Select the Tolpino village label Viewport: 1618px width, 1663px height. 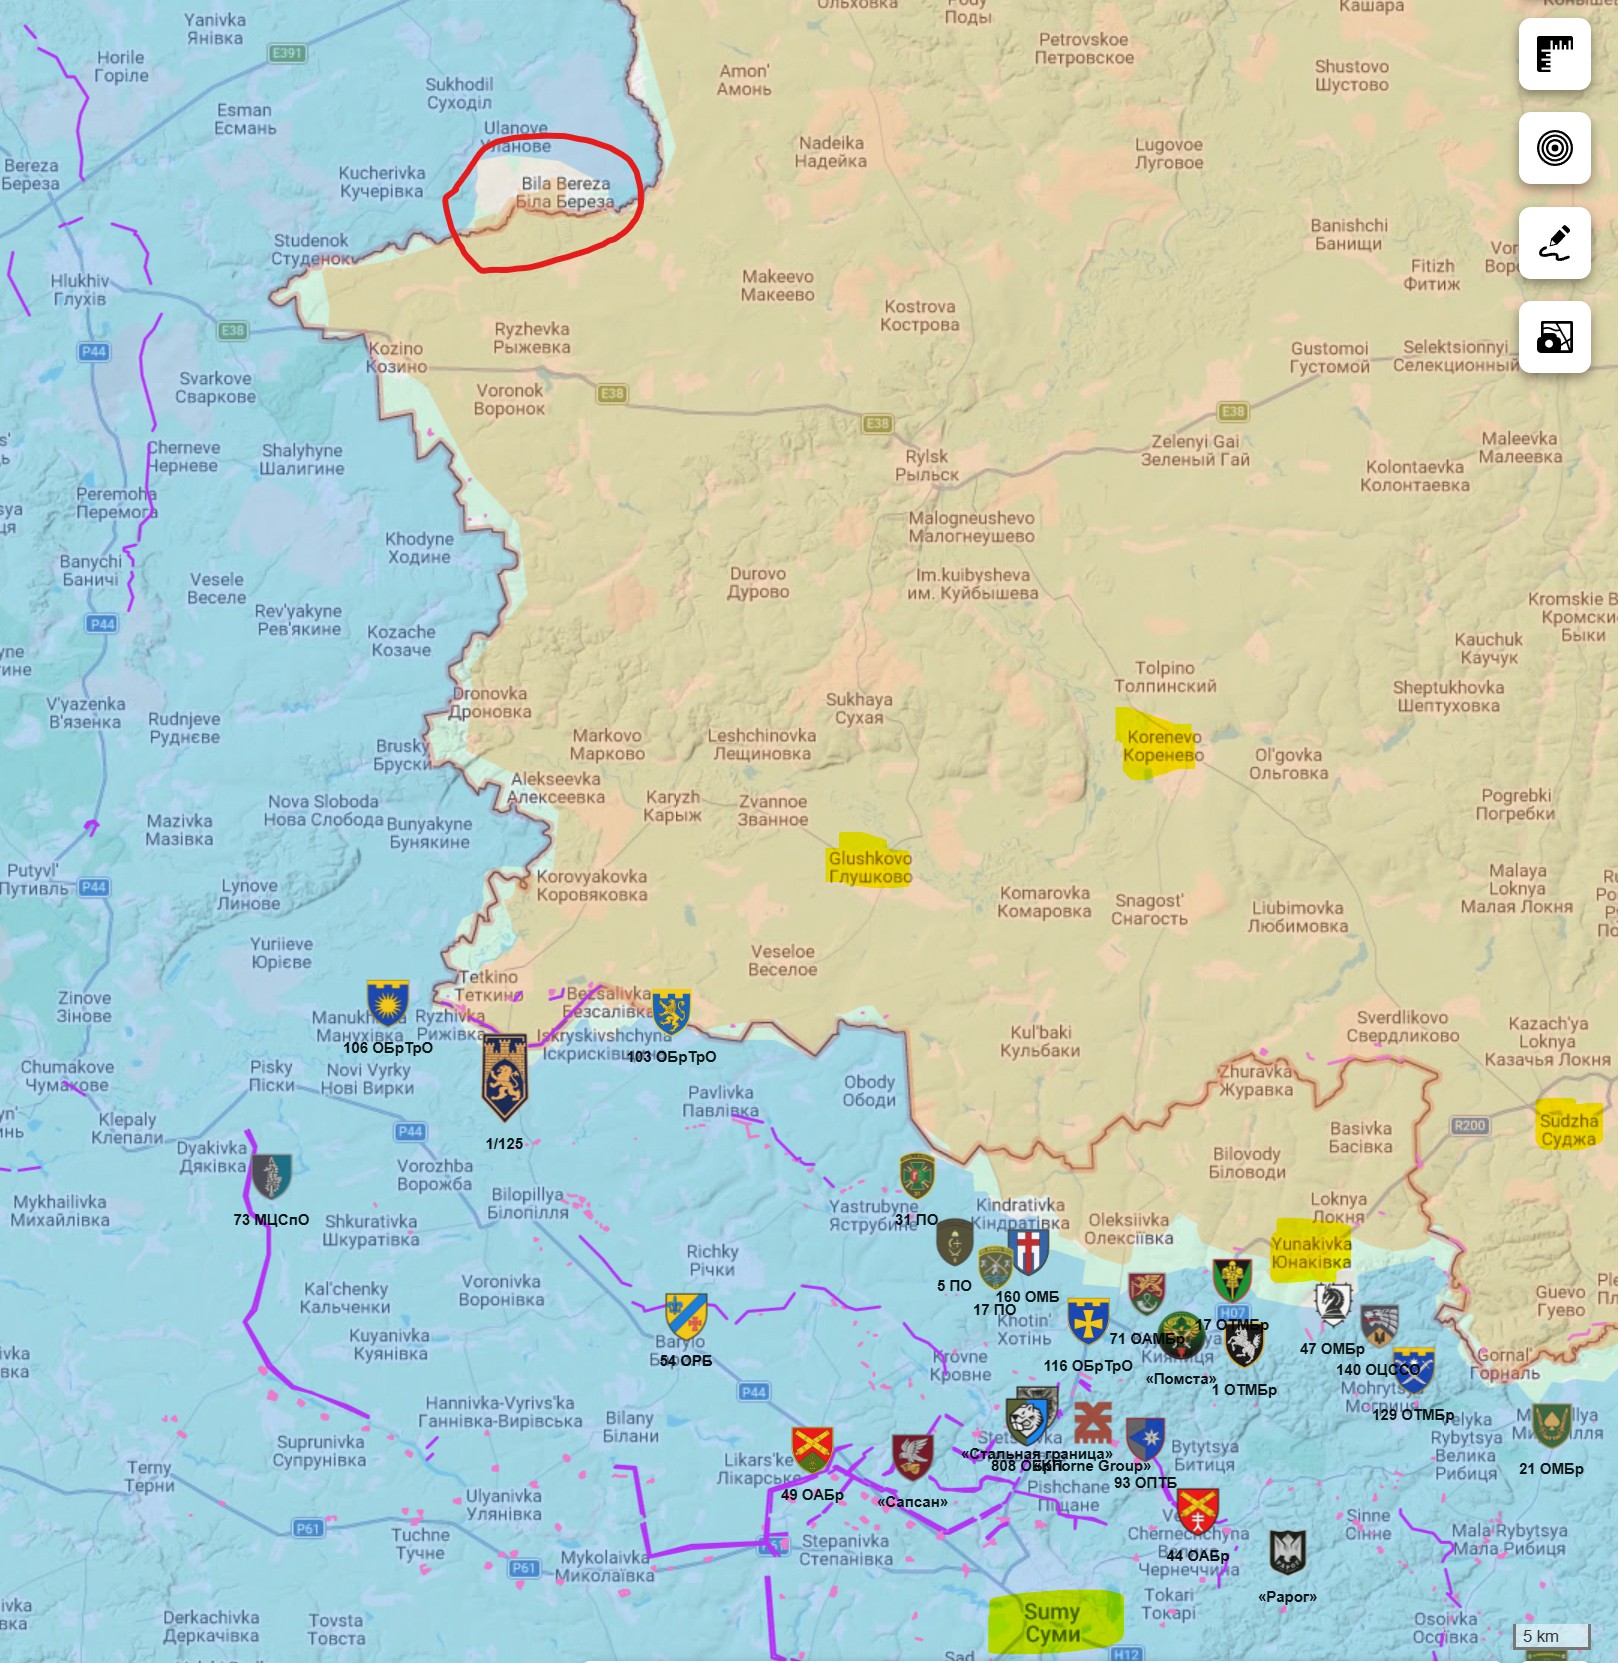click(x=1165, y=676)
